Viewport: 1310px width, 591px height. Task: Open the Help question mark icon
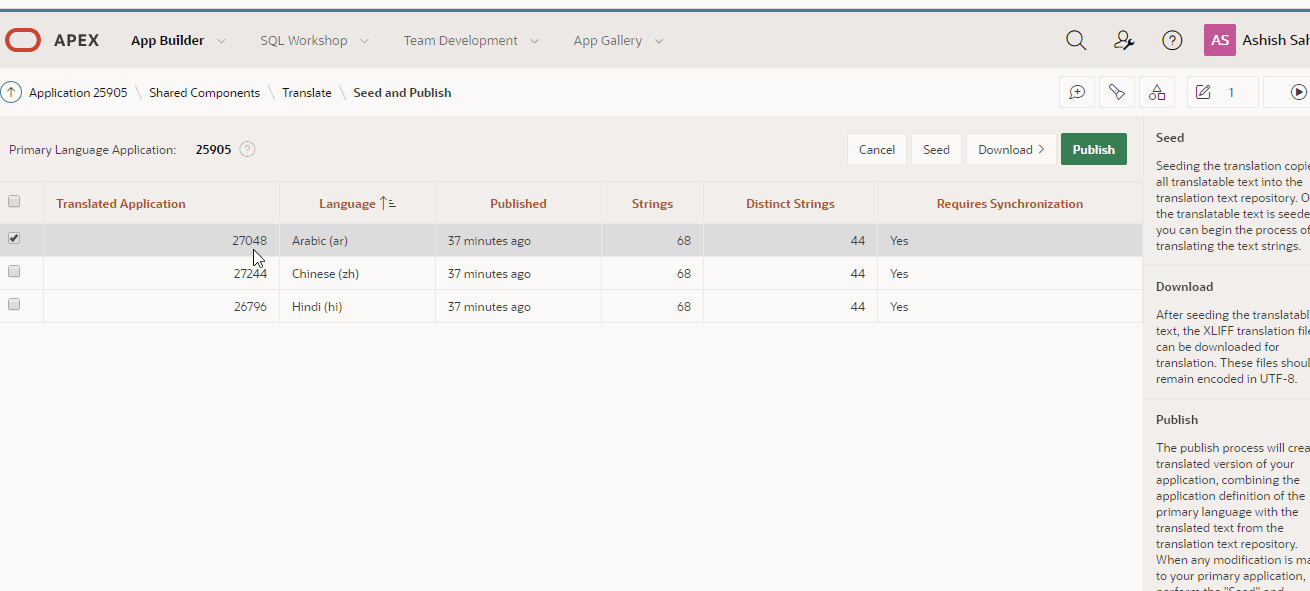tap(1172, 40)
